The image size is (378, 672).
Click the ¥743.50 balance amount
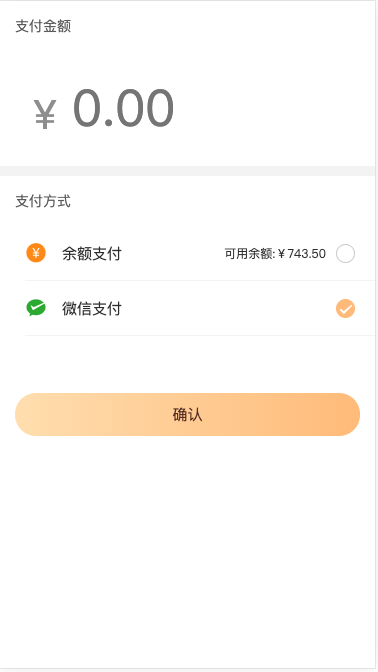(302, 254)
